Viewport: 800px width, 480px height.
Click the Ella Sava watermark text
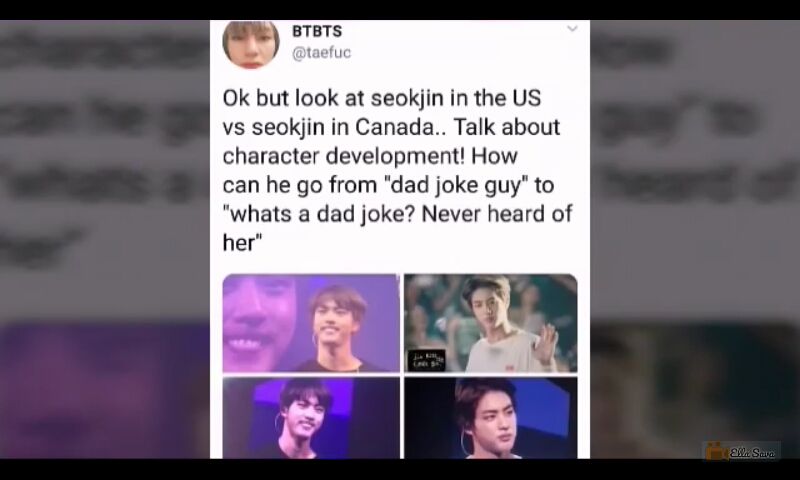coord(752,453)
